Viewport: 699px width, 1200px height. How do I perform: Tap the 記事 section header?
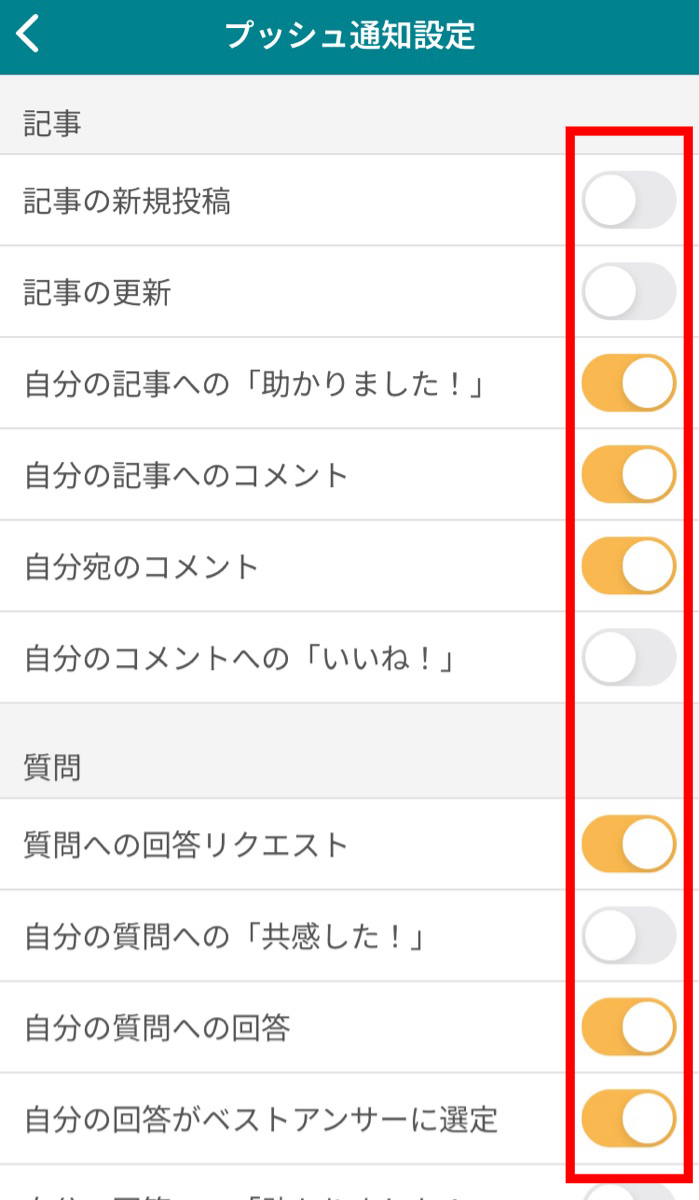pyautogui.click(x=52, y=123)
